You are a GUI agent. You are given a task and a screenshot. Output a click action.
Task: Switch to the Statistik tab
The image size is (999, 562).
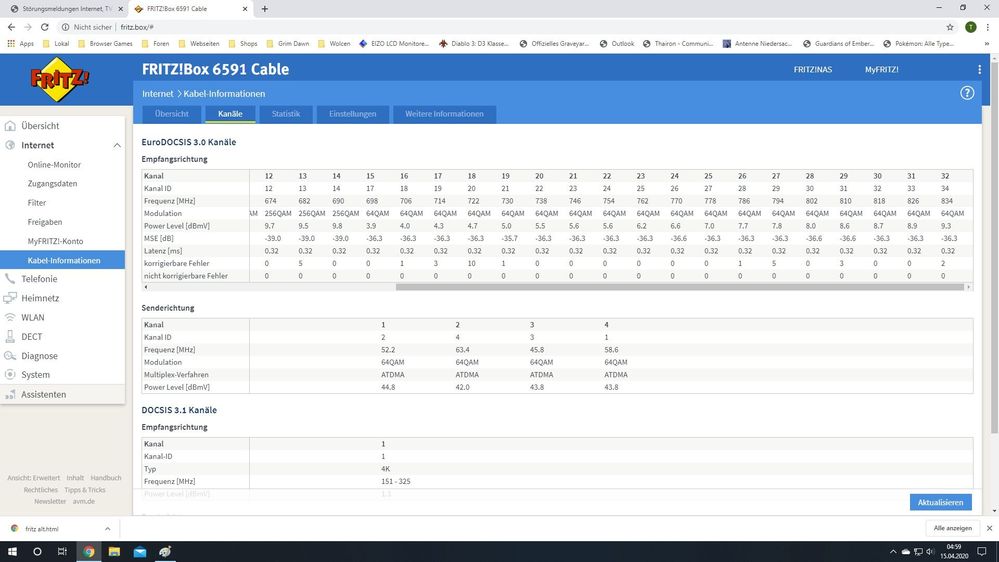285,114
